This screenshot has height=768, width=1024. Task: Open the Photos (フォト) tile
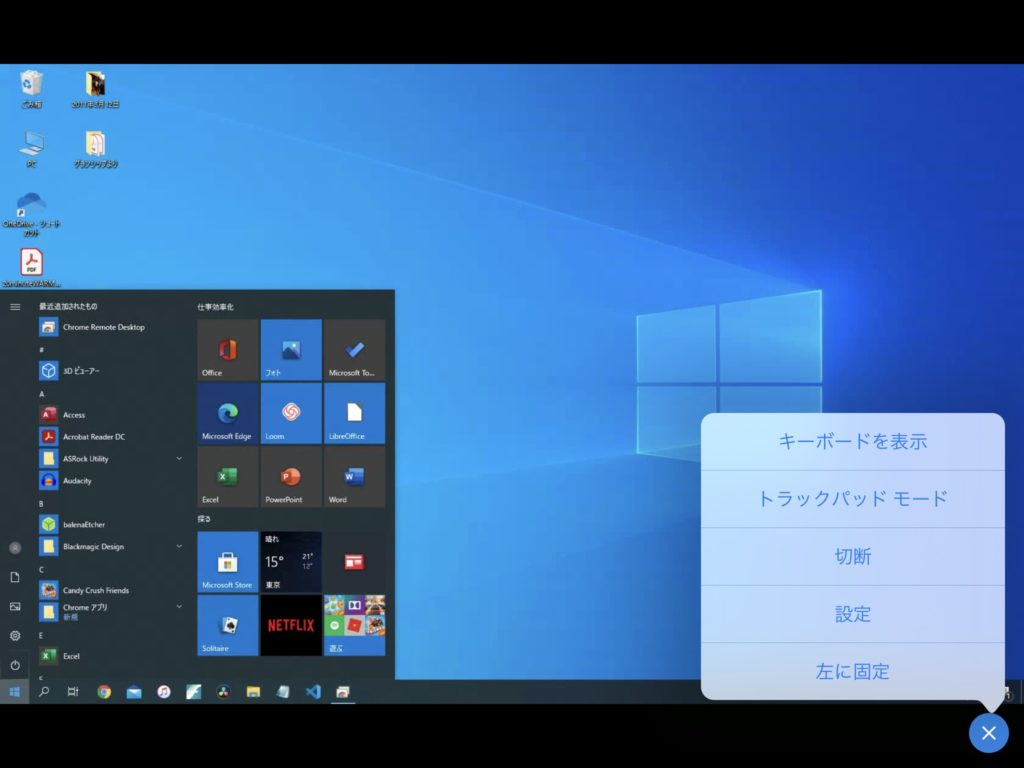click(291, 349)
